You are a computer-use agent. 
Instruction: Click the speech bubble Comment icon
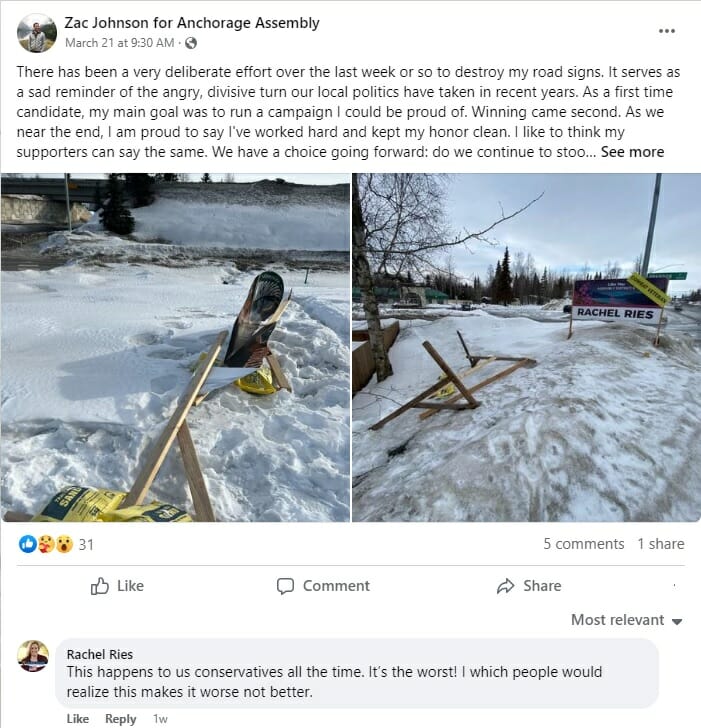pyautogui.click(x=285, y=586)
